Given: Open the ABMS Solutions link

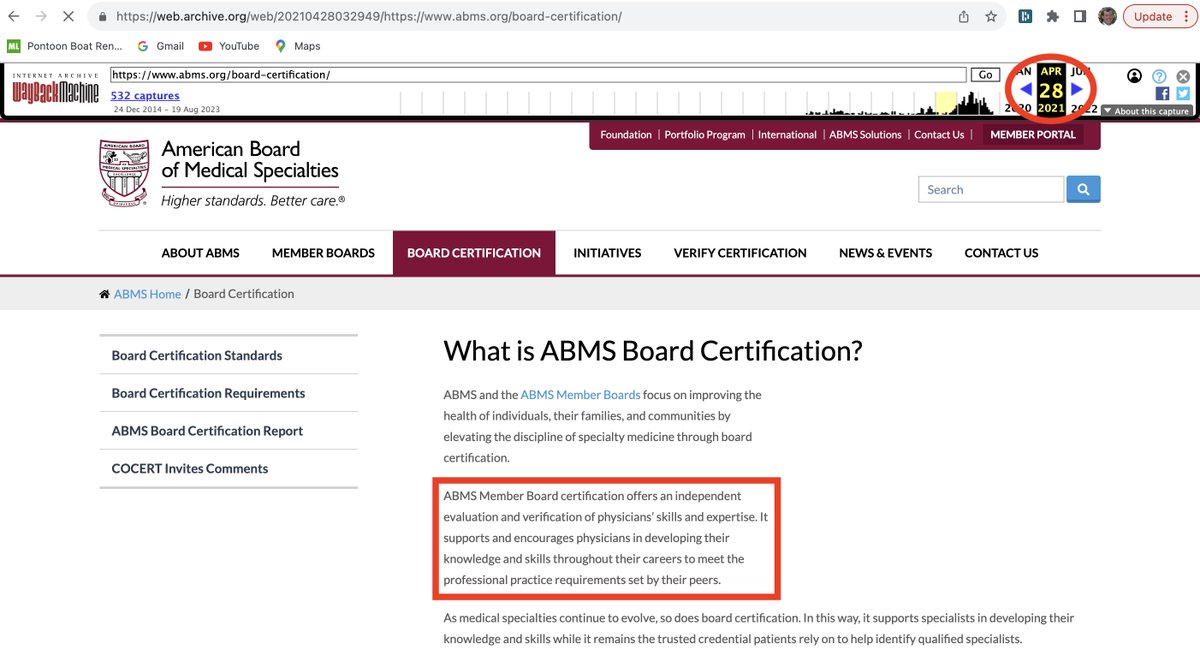Looking at the screenshot, I should coord(866,135).
